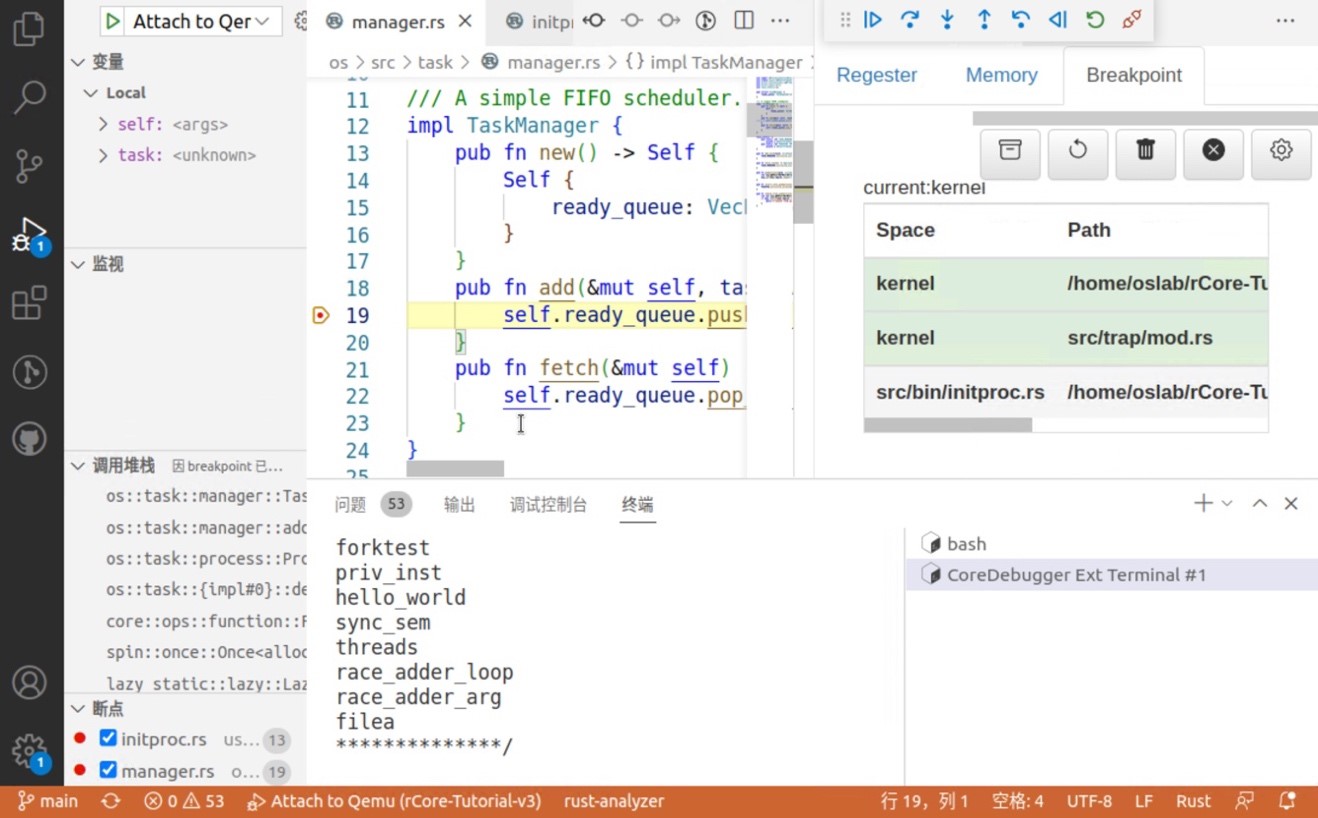Screen dimensions: 1318x818
Task: Expand the task variable
Action: tap(103, 155)
